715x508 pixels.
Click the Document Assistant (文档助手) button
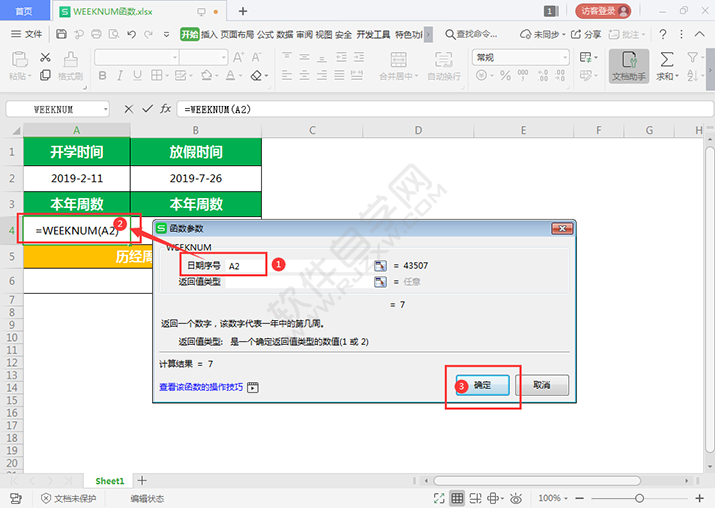click(629, 66)
